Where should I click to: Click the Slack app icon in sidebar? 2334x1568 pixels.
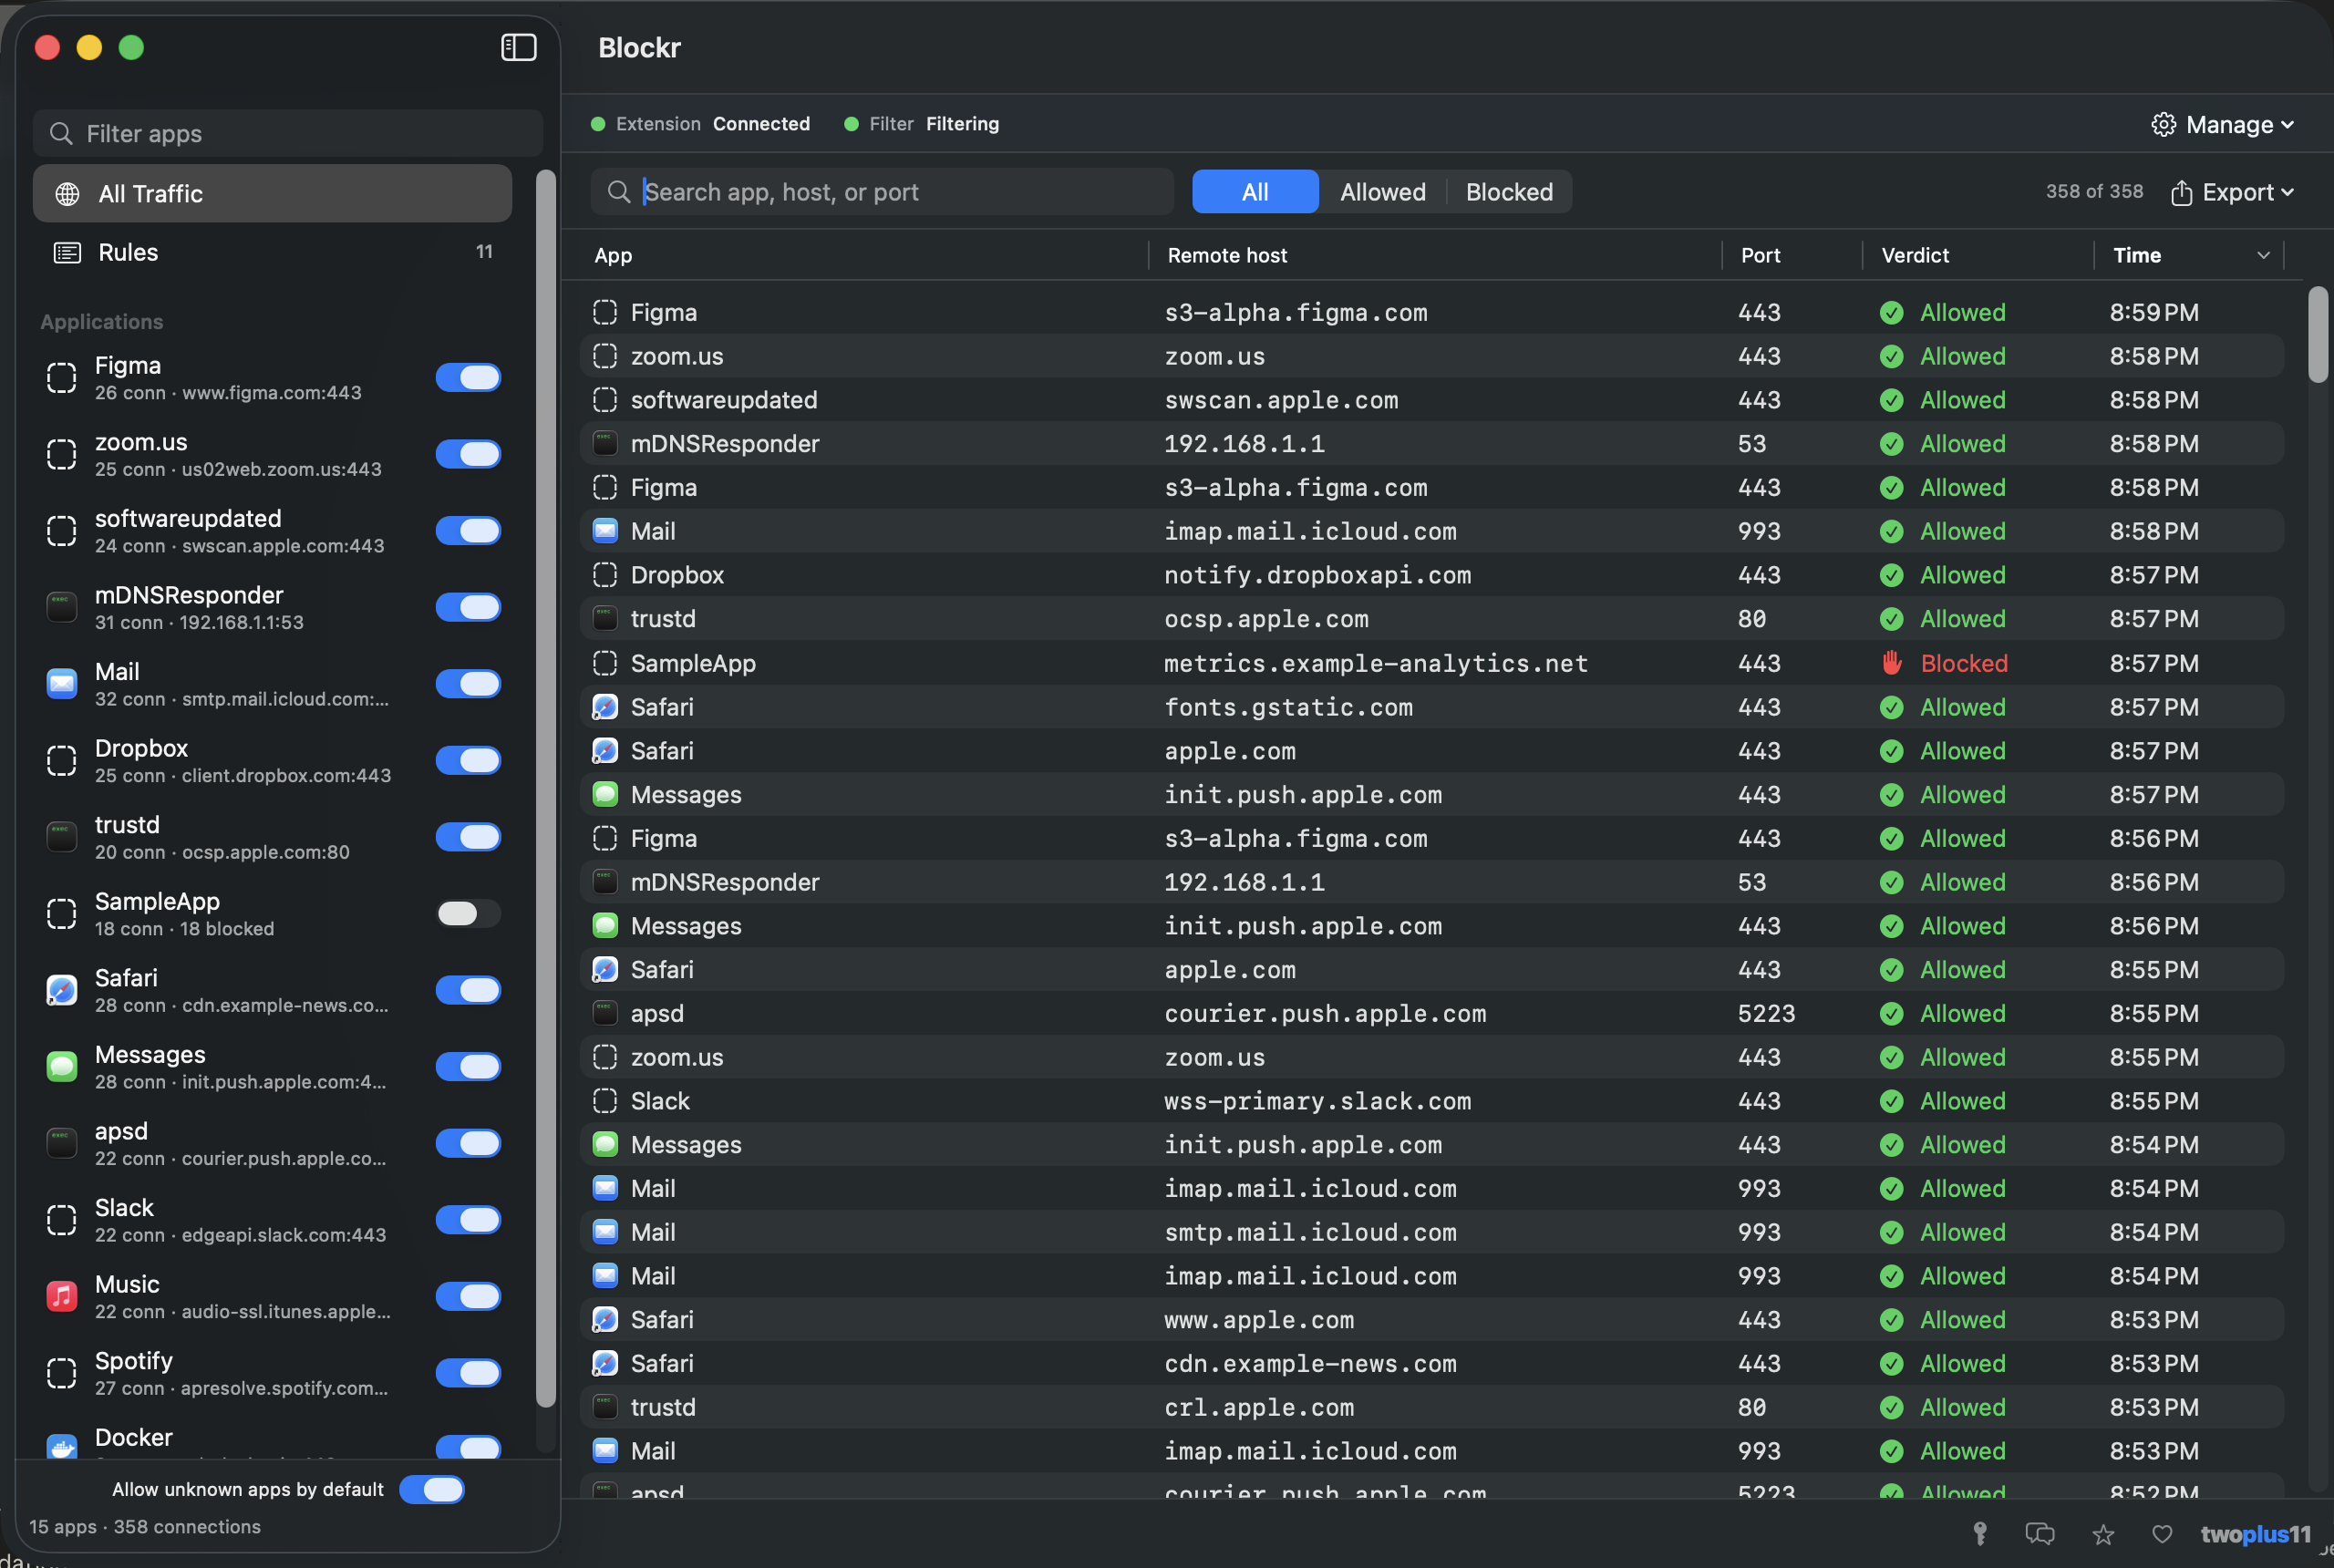point(62,1220)
